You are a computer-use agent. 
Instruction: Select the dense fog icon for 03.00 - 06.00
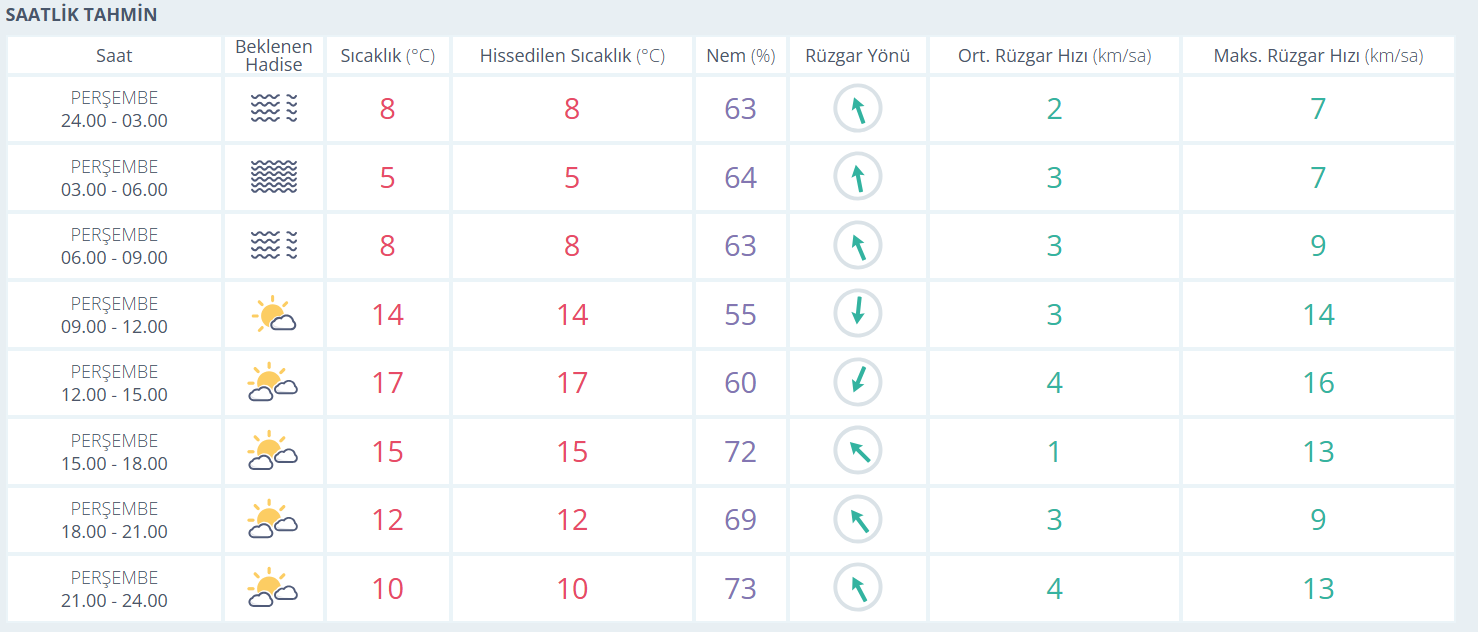[273, 177]
